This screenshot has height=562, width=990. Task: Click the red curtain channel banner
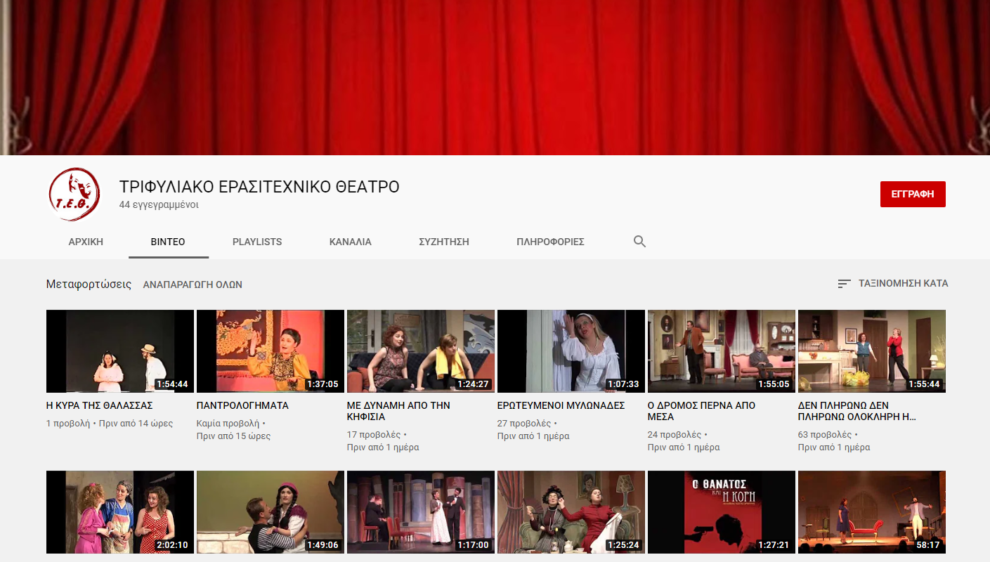click(495, 77)
